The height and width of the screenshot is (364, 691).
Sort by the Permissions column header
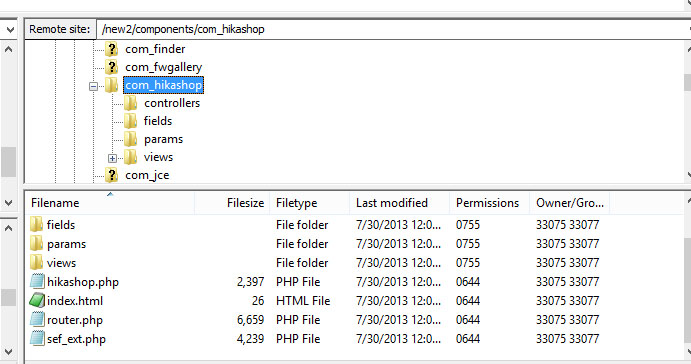coord(489,203)
